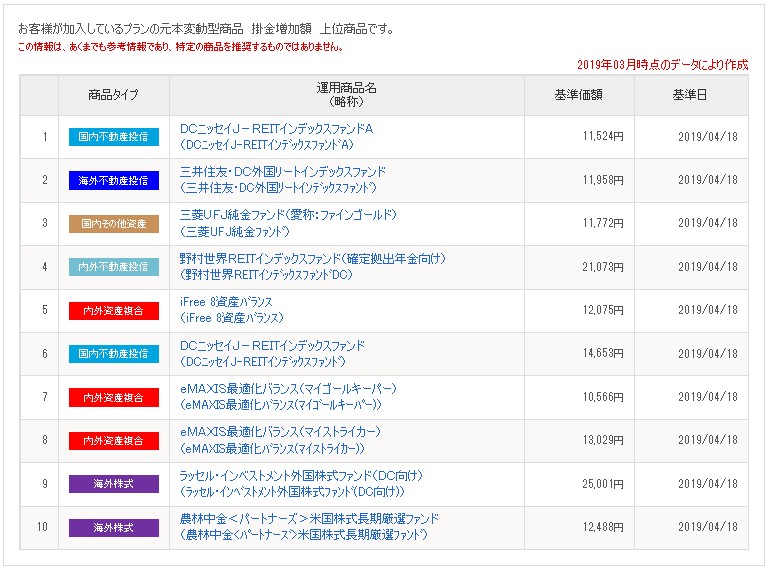Click rank number 5 in the table
This screenshot has height=570, width=769.
pos(45,310)
